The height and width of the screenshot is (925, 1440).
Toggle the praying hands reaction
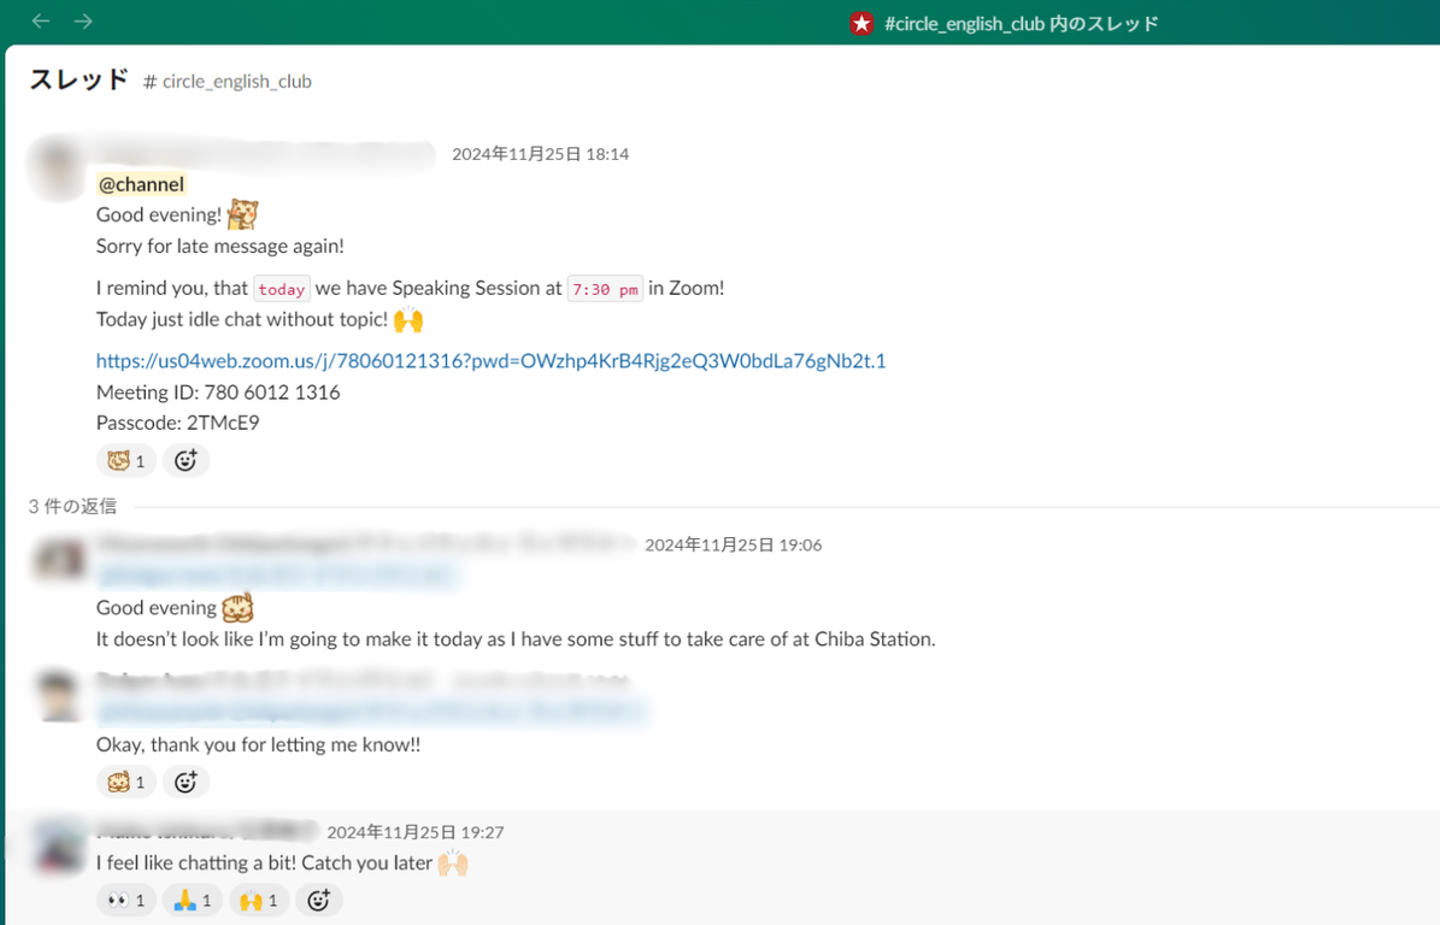pos(193,901)
